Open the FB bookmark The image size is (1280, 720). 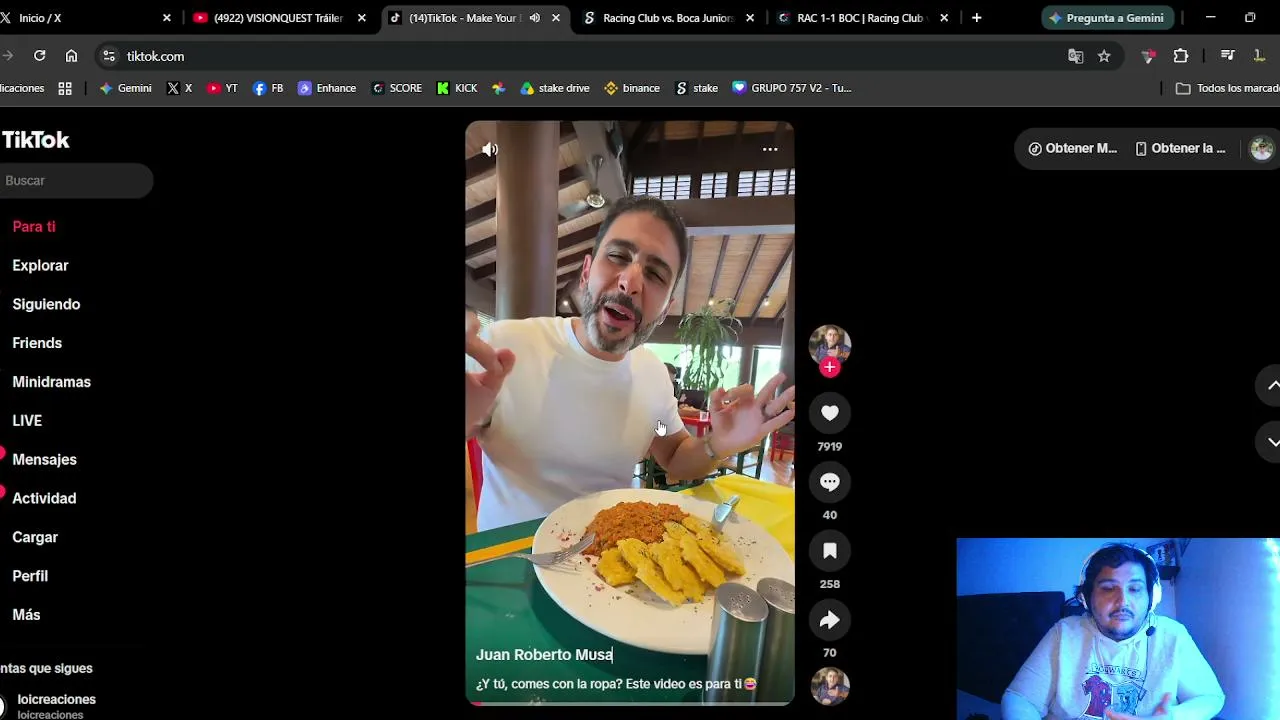coord(268,88)
